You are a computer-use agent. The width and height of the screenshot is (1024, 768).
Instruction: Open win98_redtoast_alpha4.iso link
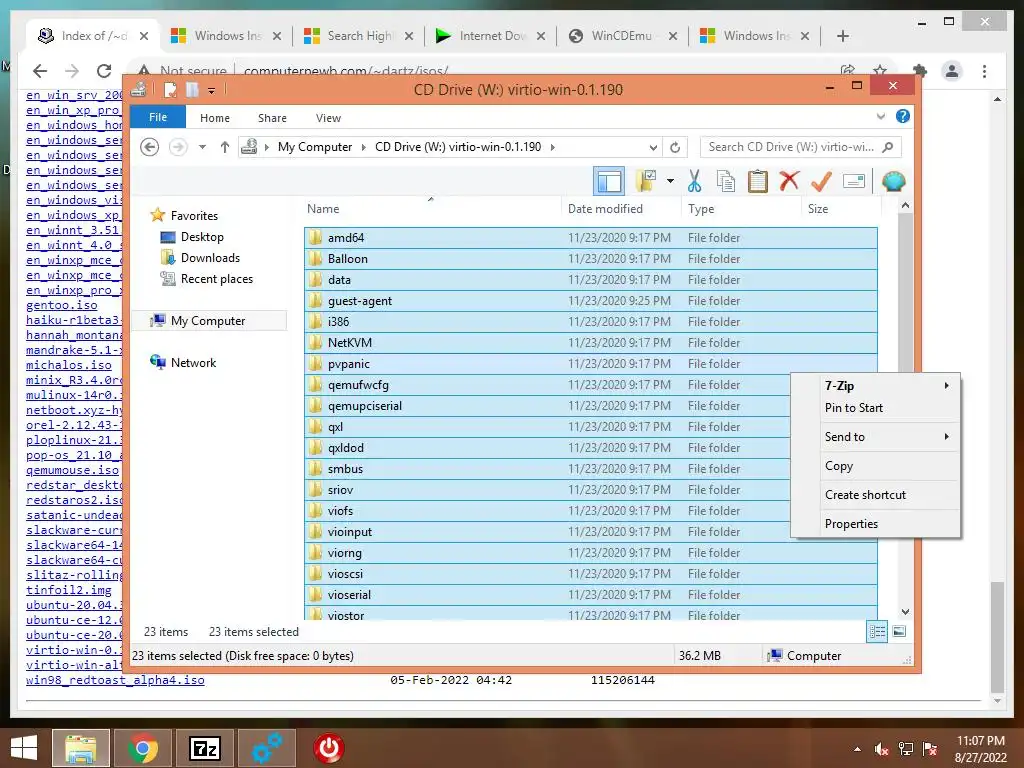tap(115, 680)
